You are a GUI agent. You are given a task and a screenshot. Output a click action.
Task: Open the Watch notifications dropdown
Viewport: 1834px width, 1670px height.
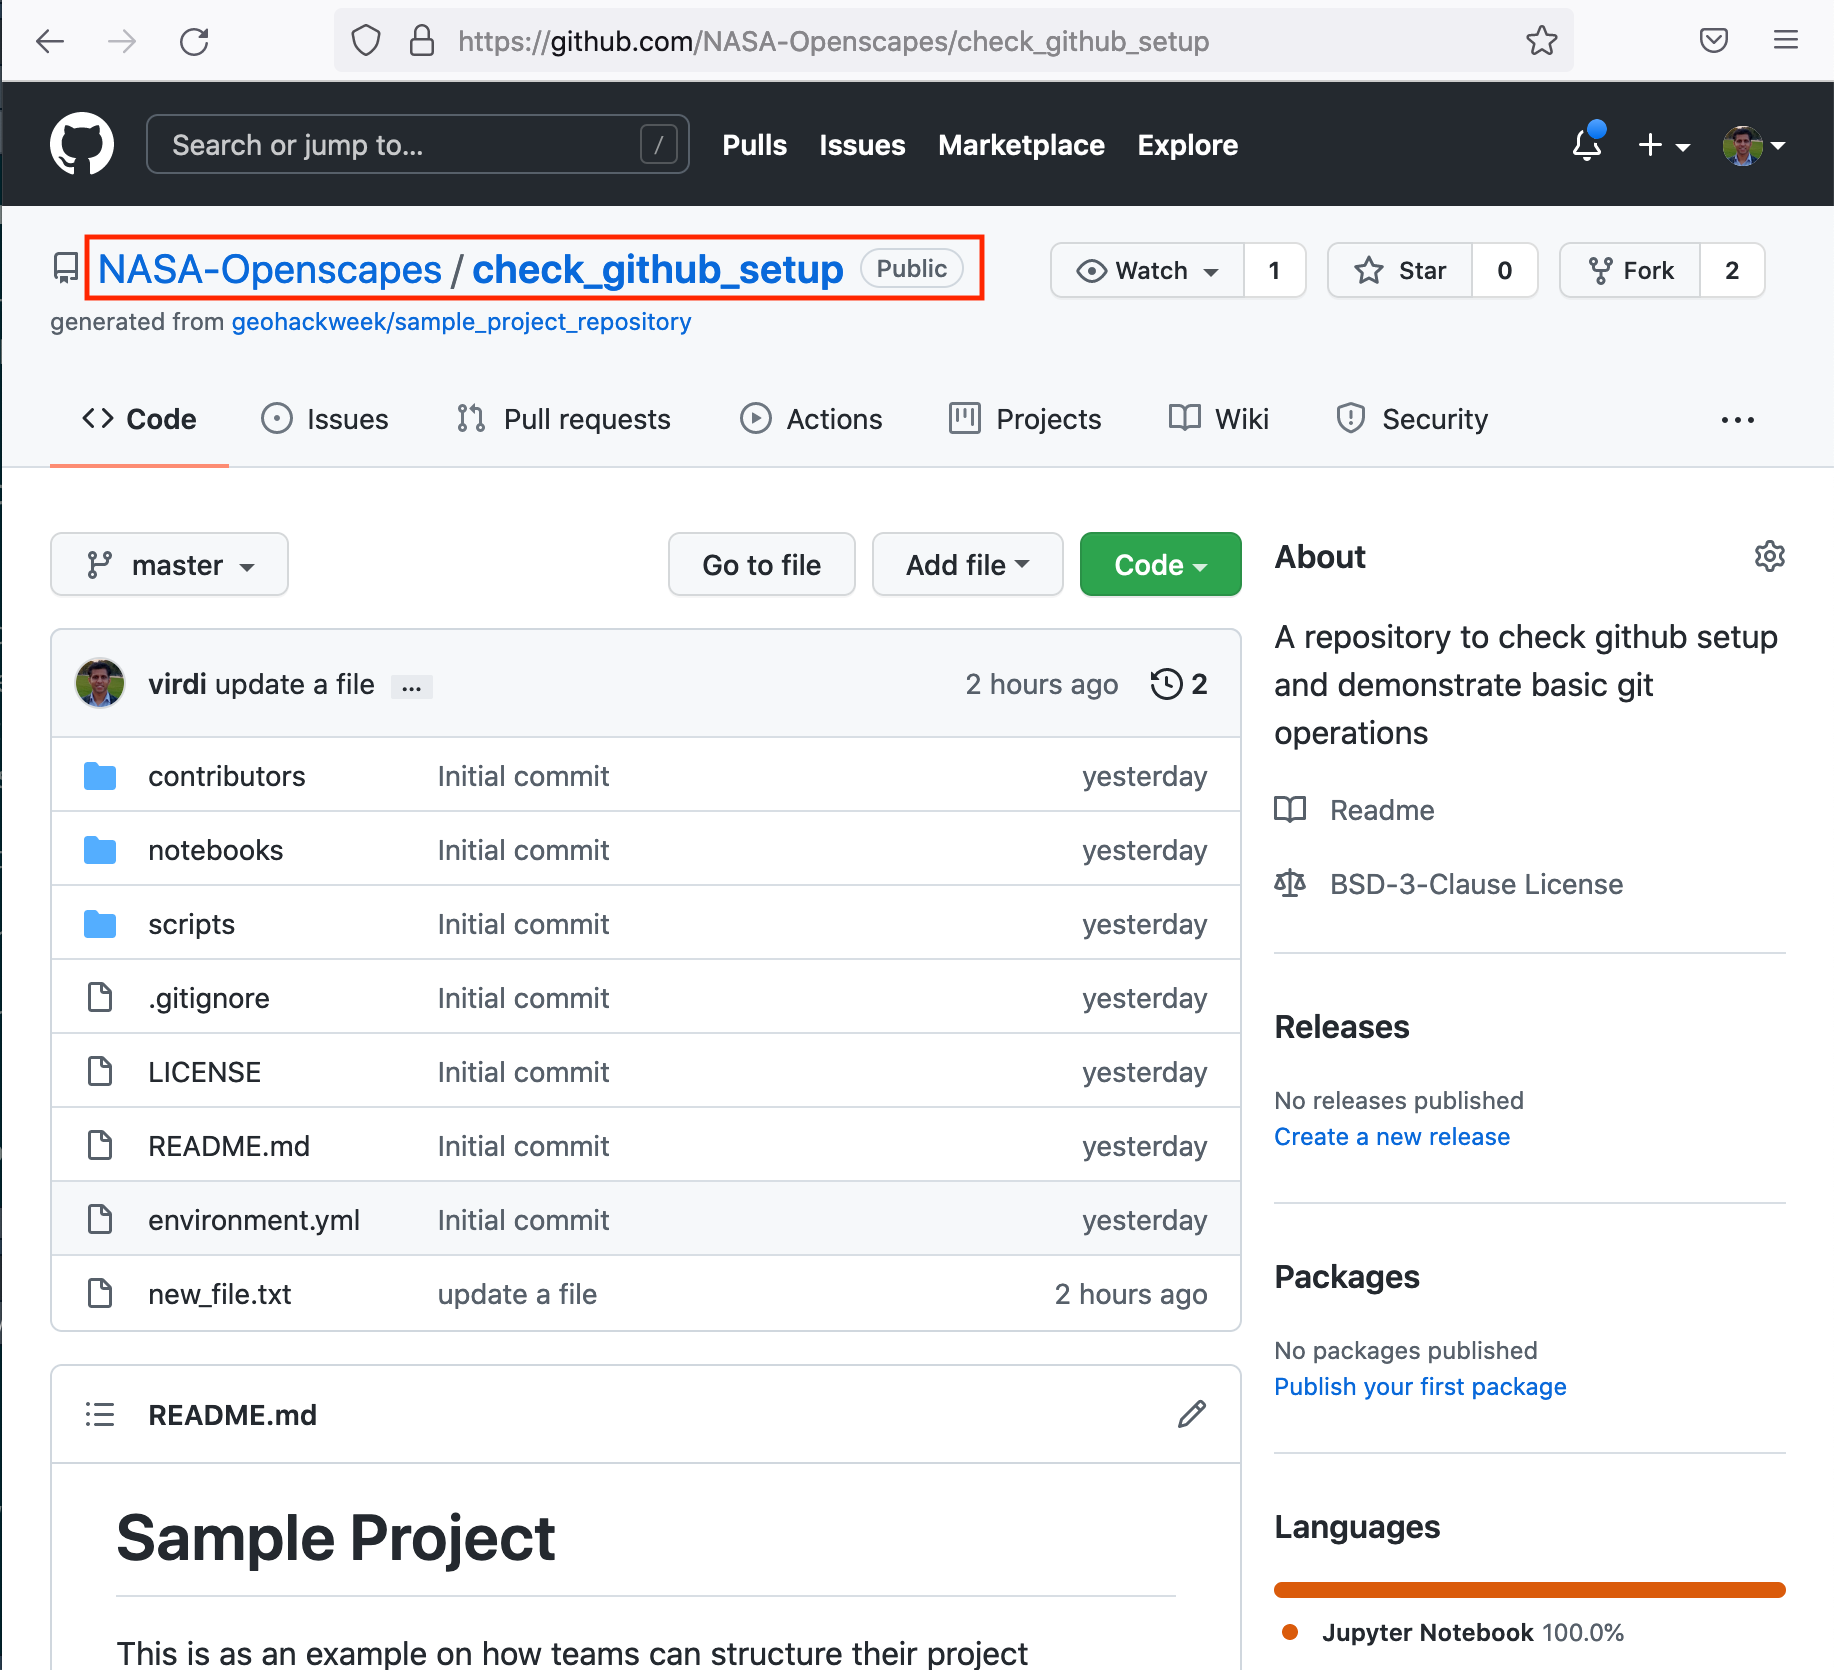[1147, 270]
